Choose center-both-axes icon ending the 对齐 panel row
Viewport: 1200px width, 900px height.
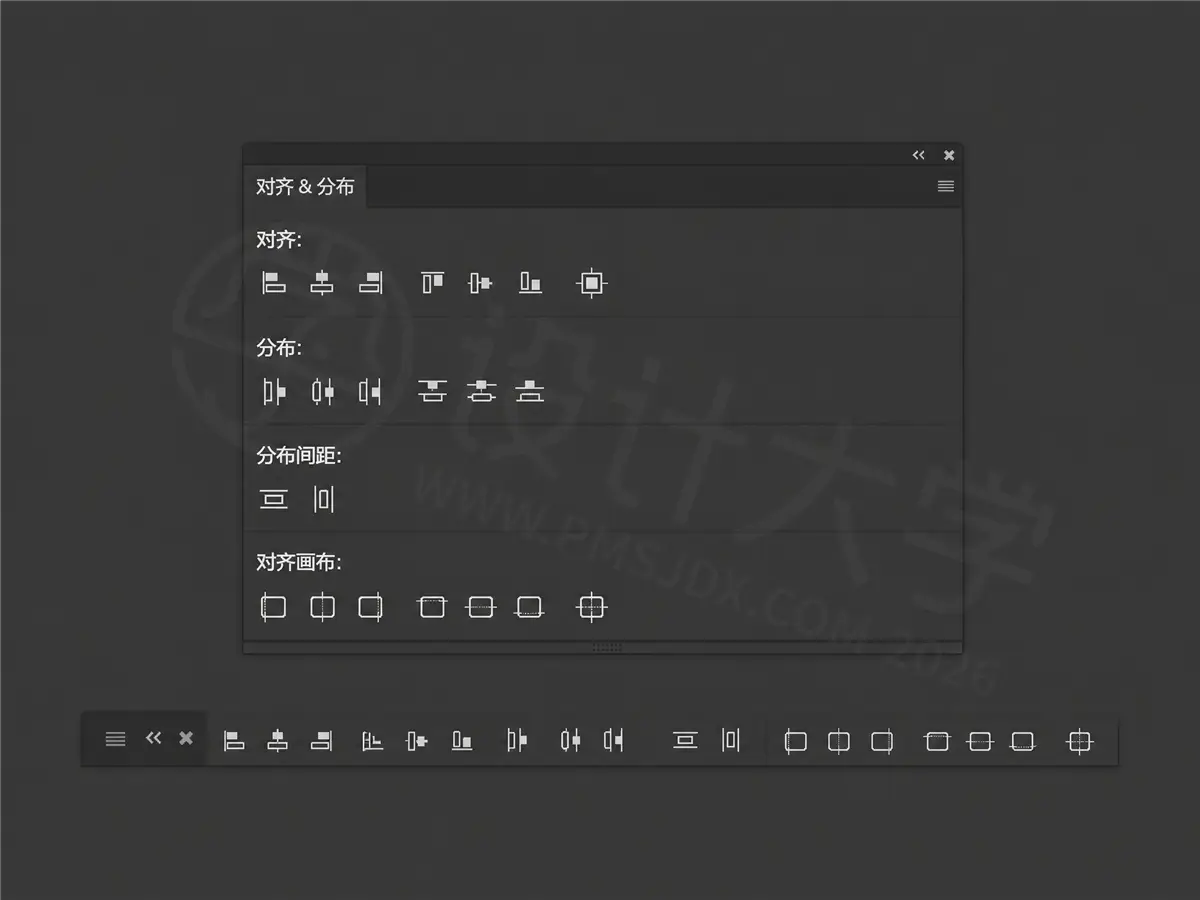592,283
